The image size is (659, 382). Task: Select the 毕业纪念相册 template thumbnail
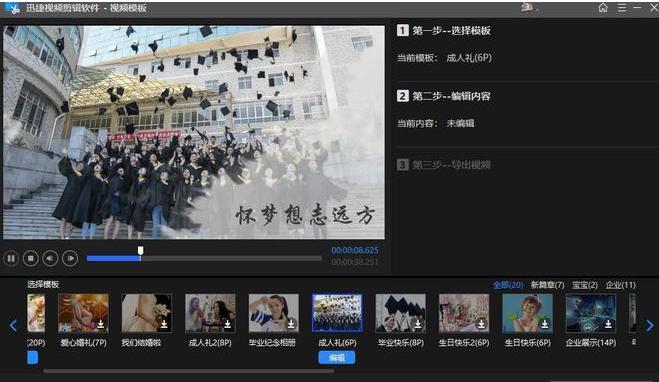pos(274,313)
